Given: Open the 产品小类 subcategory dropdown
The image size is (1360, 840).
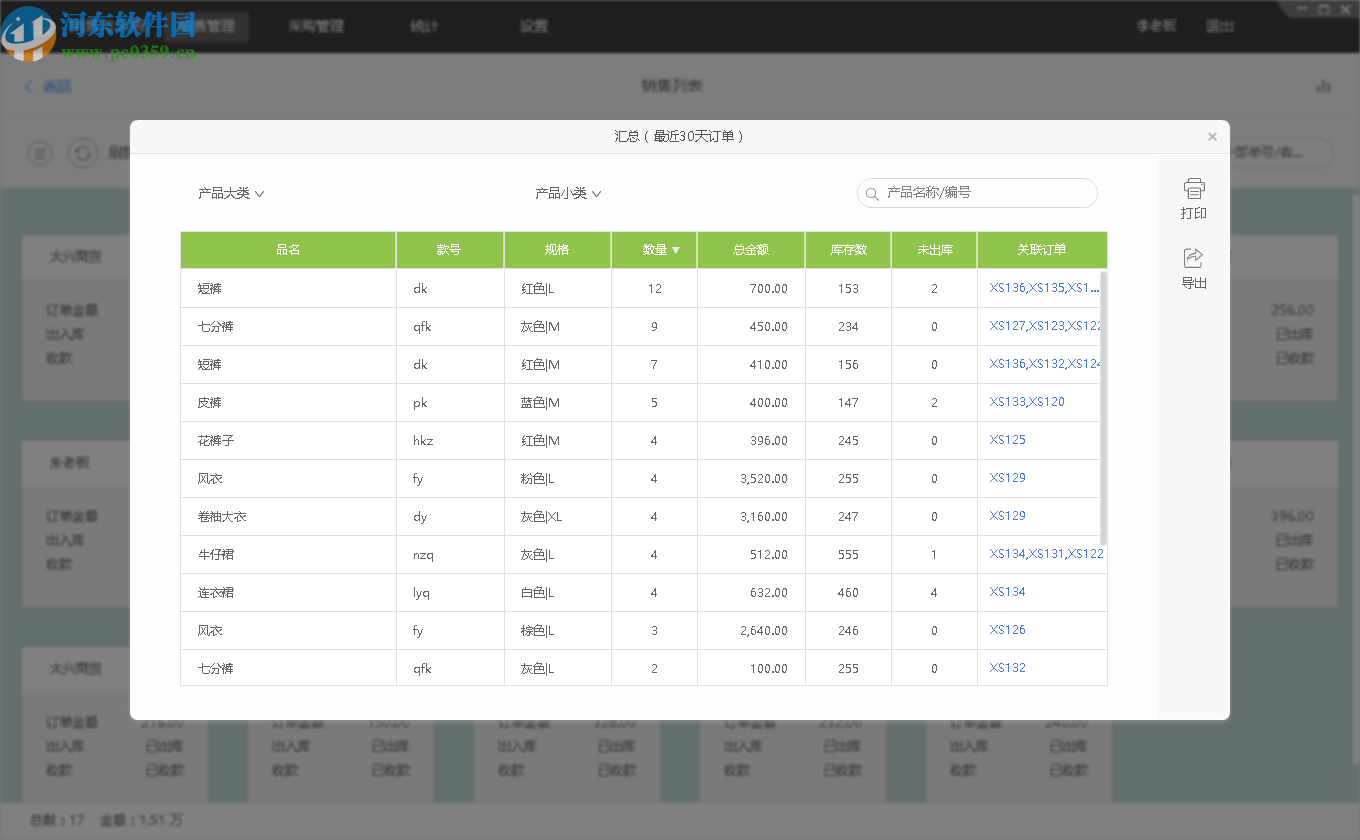Looking at the screenshot, I should coord(565,192).
